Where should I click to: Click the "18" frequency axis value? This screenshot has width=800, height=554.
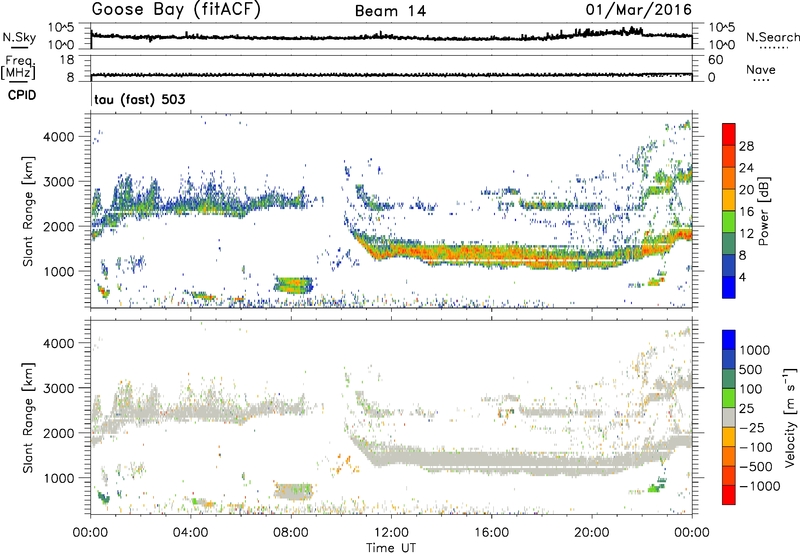(x=67, y=60)
